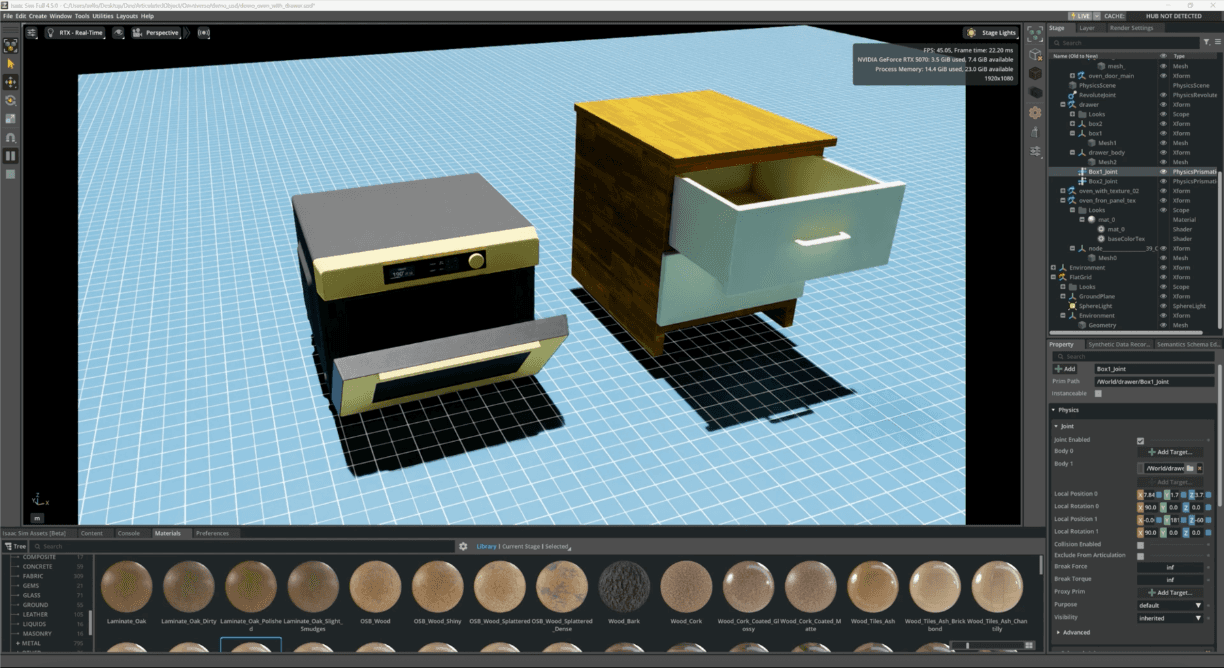Open the Purpose dropdown
The width and height of the screenshot is (1224, 668).
[1171, 605]
